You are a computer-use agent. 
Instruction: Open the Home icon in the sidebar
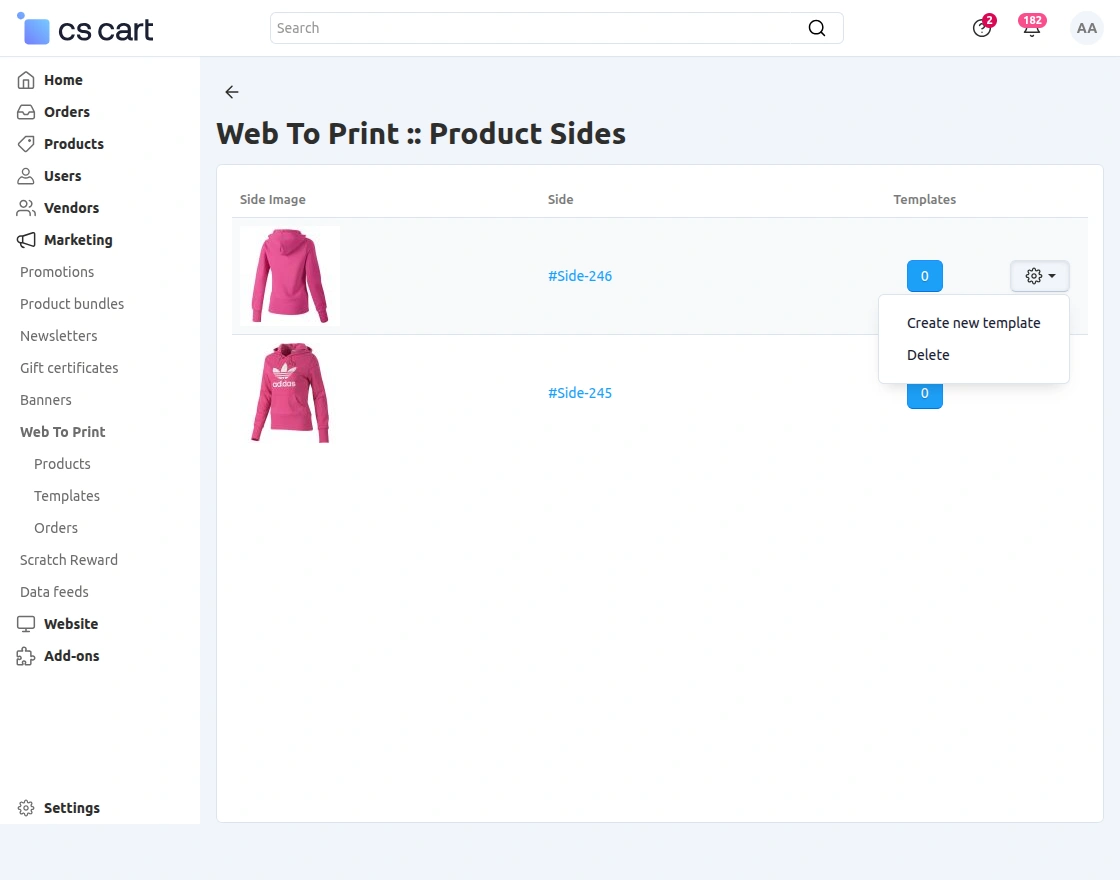[x=26, y=80]
